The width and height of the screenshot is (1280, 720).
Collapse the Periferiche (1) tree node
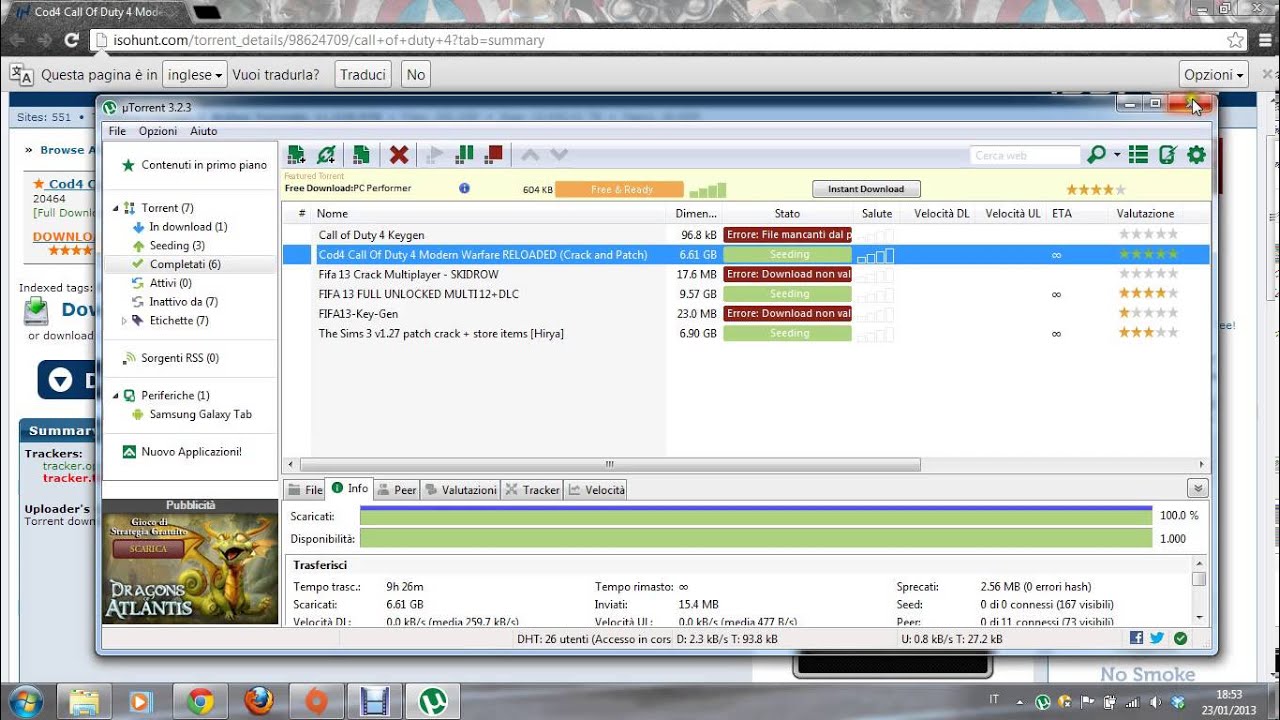[x=116, y=395]
